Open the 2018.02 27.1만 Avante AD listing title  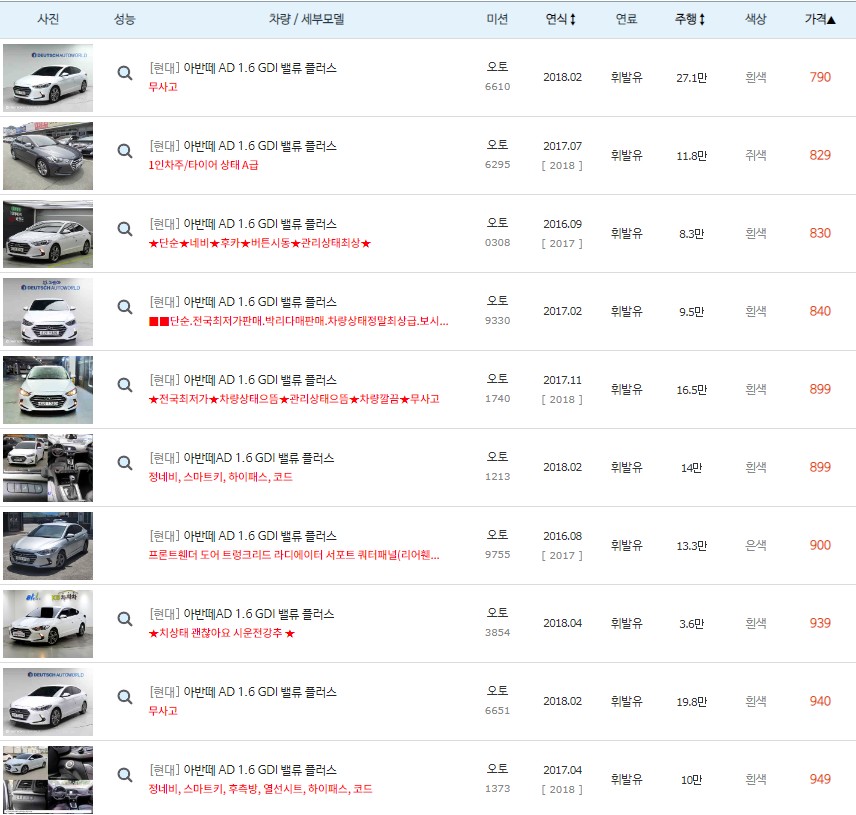click(x=243, y=68)
